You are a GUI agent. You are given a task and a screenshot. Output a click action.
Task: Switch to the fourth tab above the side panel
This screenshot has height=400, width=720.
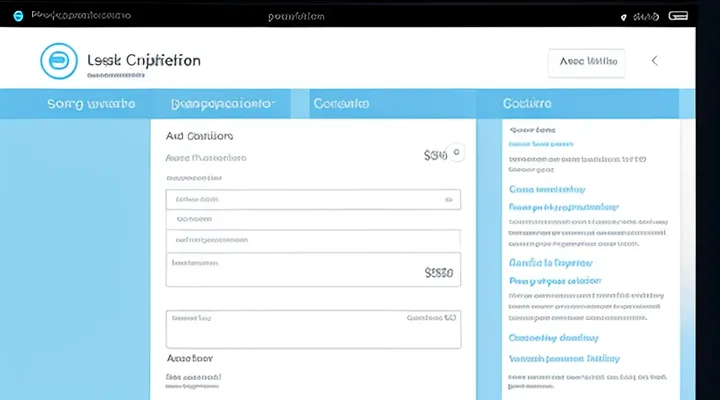[528, 103]
